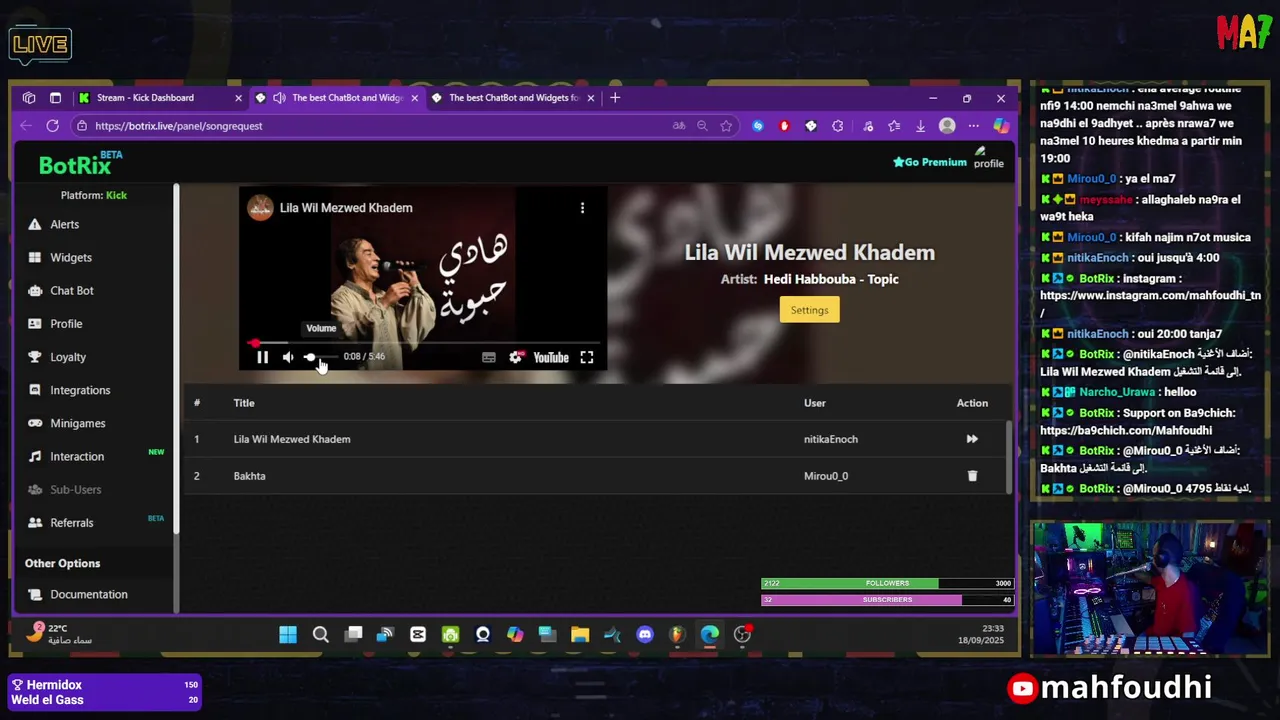This screenshot has height=720, width=1280.
Task: Click the channel avatar on the video
Action: 260,208
